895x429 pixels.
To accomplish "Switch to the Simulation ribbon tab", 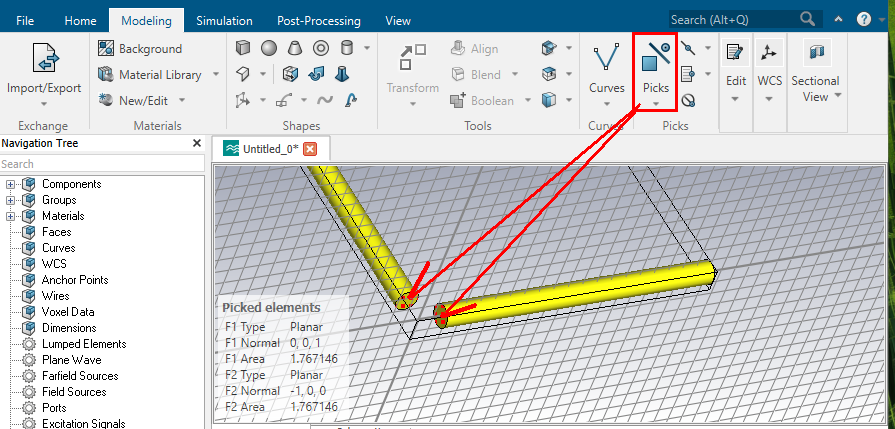I will click(223, 20).
